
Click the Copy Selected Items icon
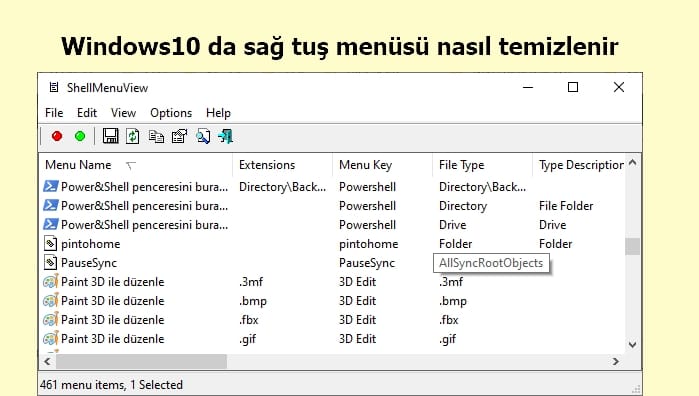click(x=156, y=136)
